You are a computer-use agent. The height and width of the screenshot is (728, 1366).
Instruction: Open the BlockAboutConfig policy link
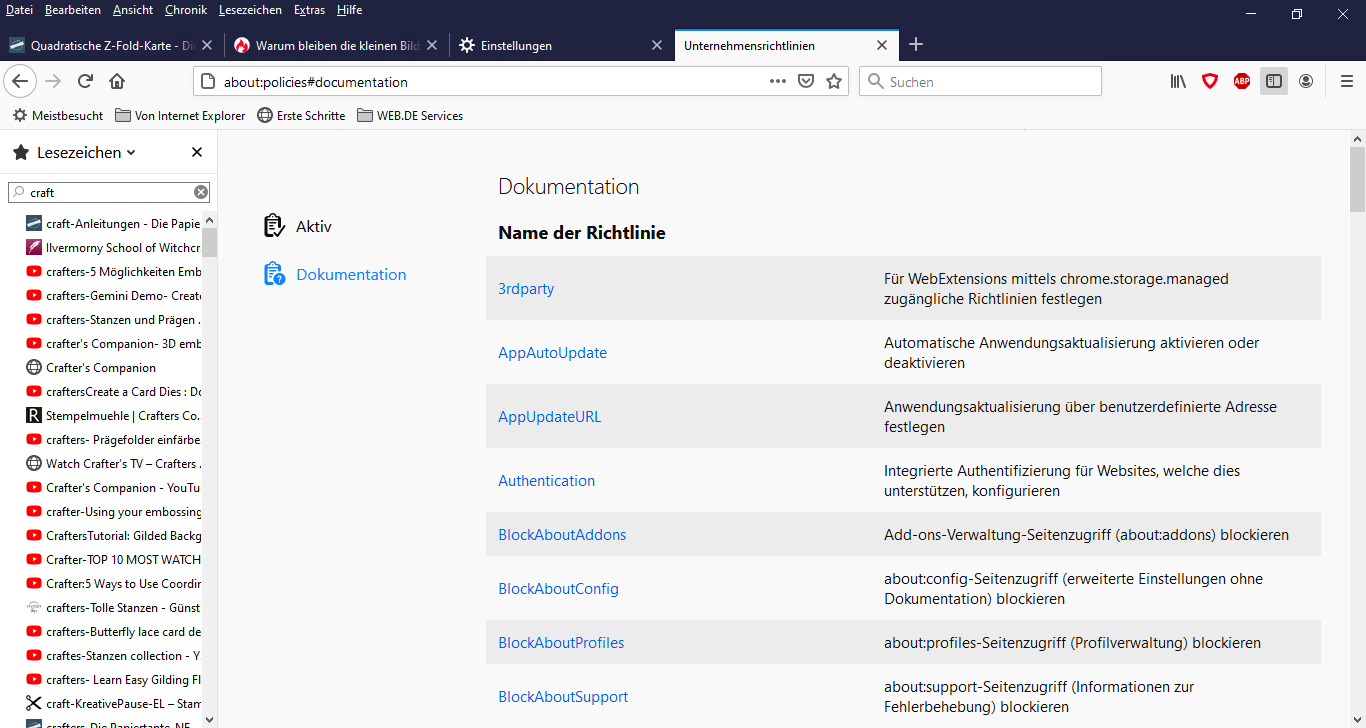click(x=558, y=589)
